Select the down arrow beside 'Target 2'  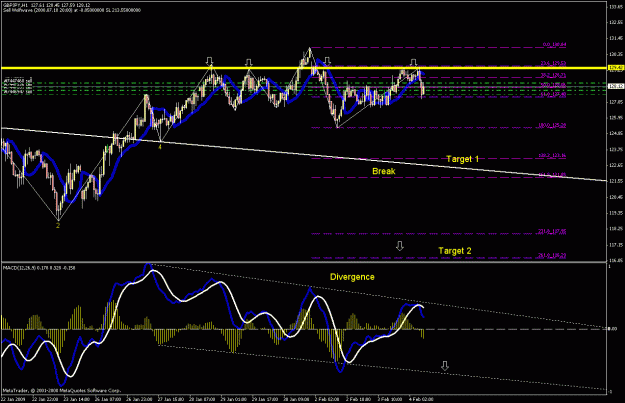tap(400, 246)
